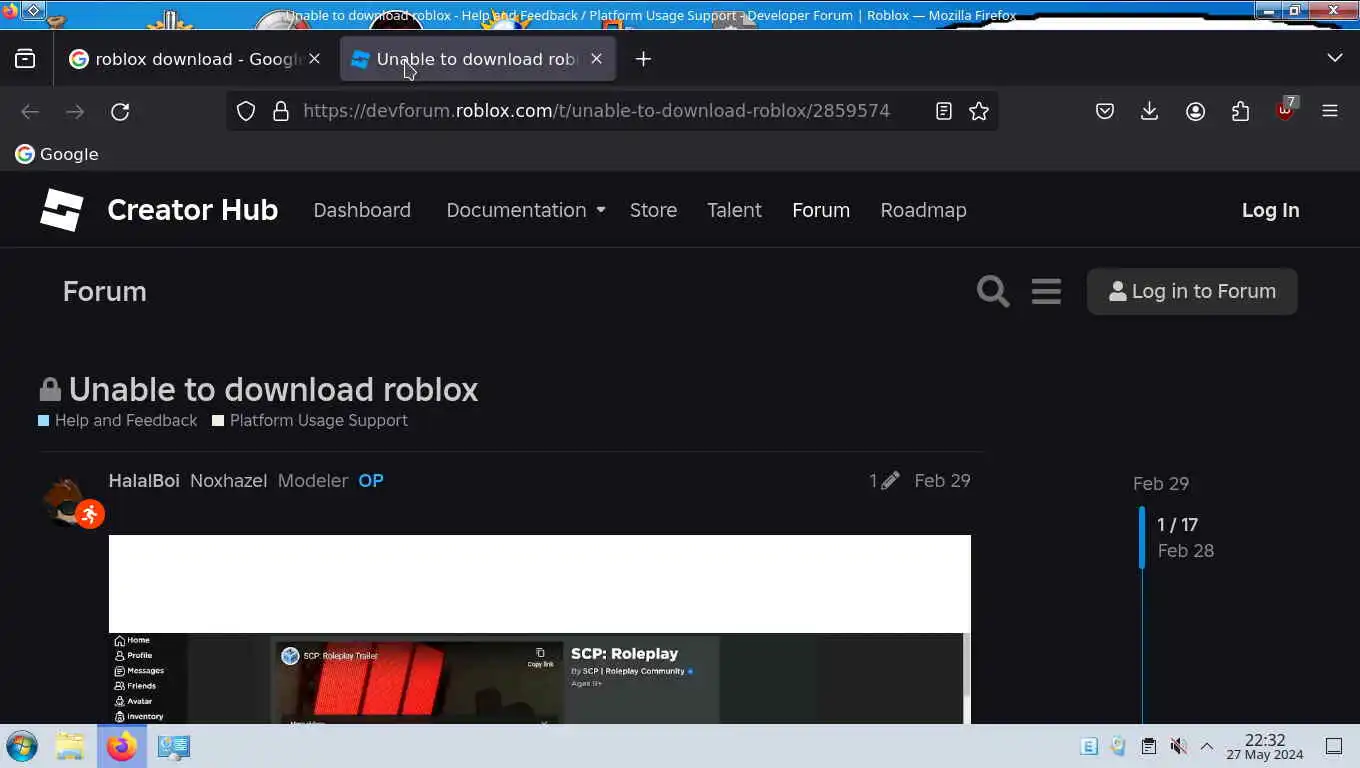This screenshot has height=768, width=1360.
Task: Open Talent in Creator Hub nav
Action: [734, 210]
